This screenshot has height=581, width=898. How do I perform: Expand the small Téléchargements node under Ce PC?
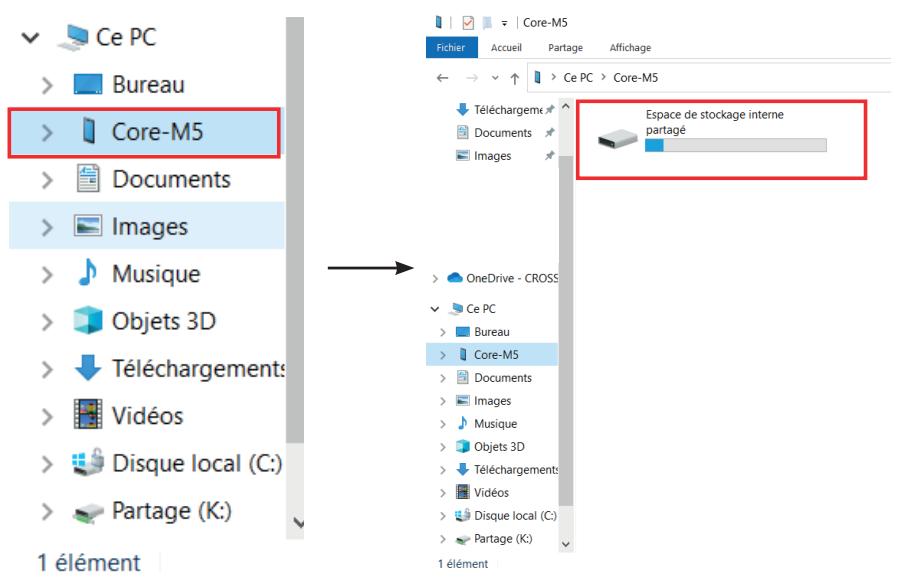(x=442, y=470)
